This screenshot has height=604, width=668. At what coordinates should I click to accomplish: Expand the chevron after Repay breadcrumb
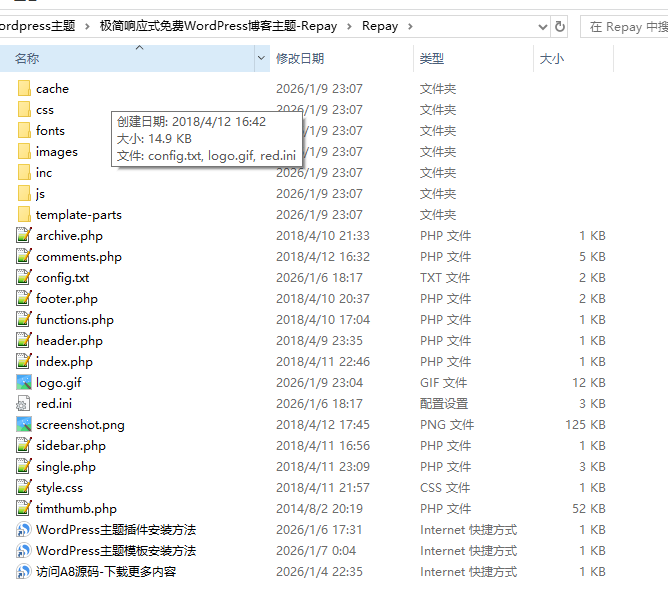[410, 26]
